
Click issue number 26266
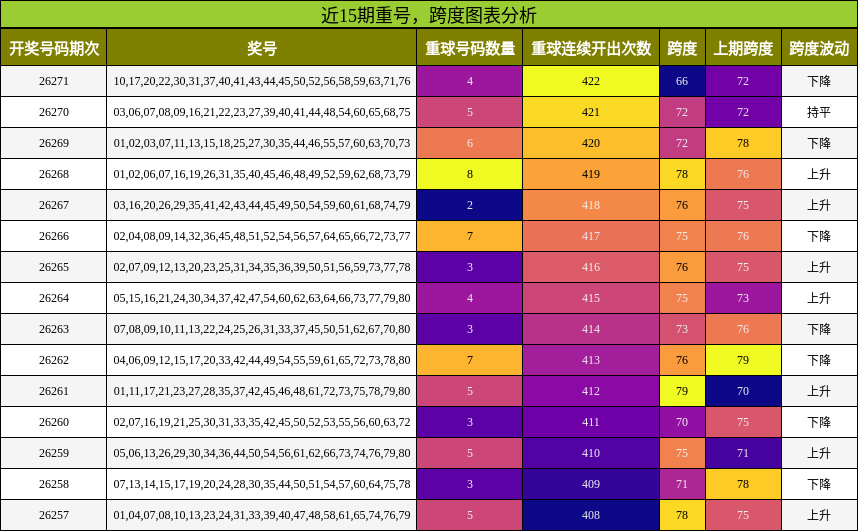click(x=54, y=236)
